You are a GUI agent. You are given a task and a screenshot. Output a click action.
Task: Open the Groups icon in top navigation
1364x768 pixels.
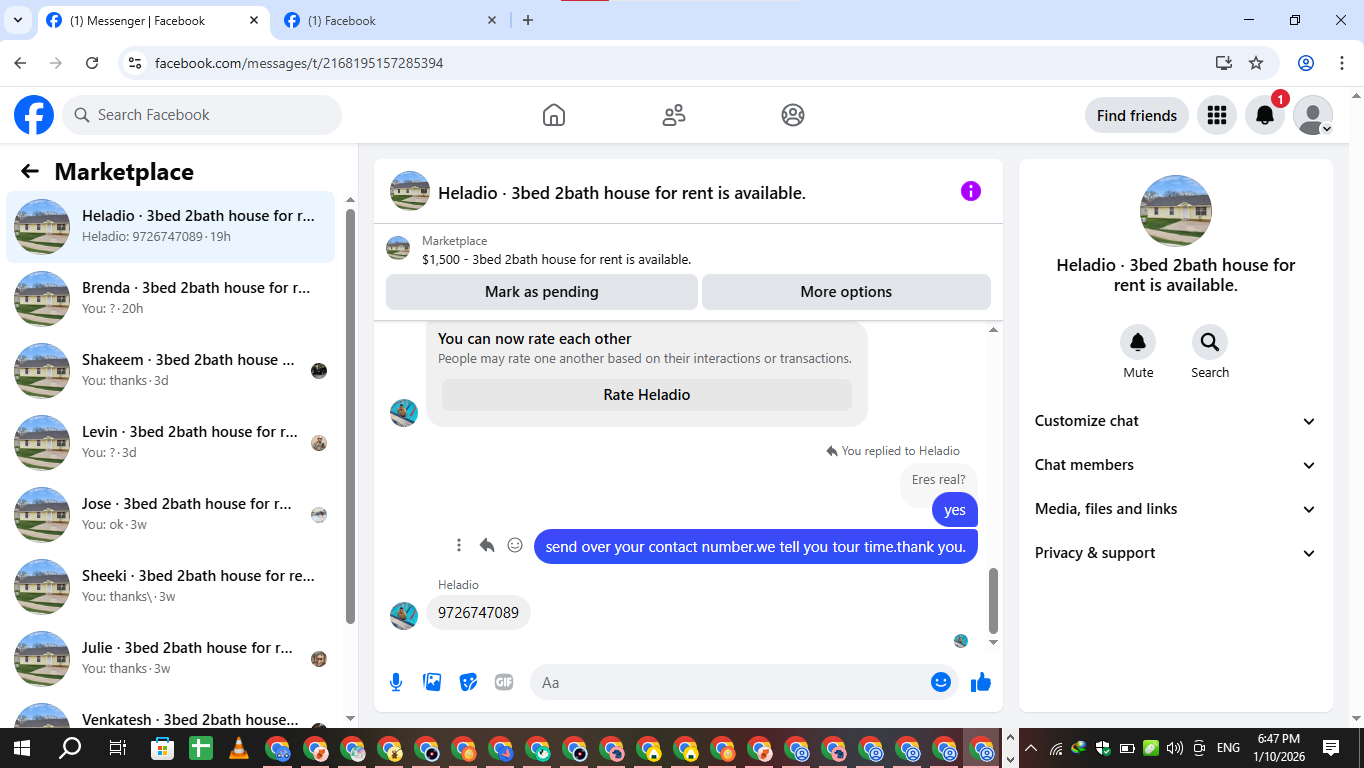(x=793, y=115)
